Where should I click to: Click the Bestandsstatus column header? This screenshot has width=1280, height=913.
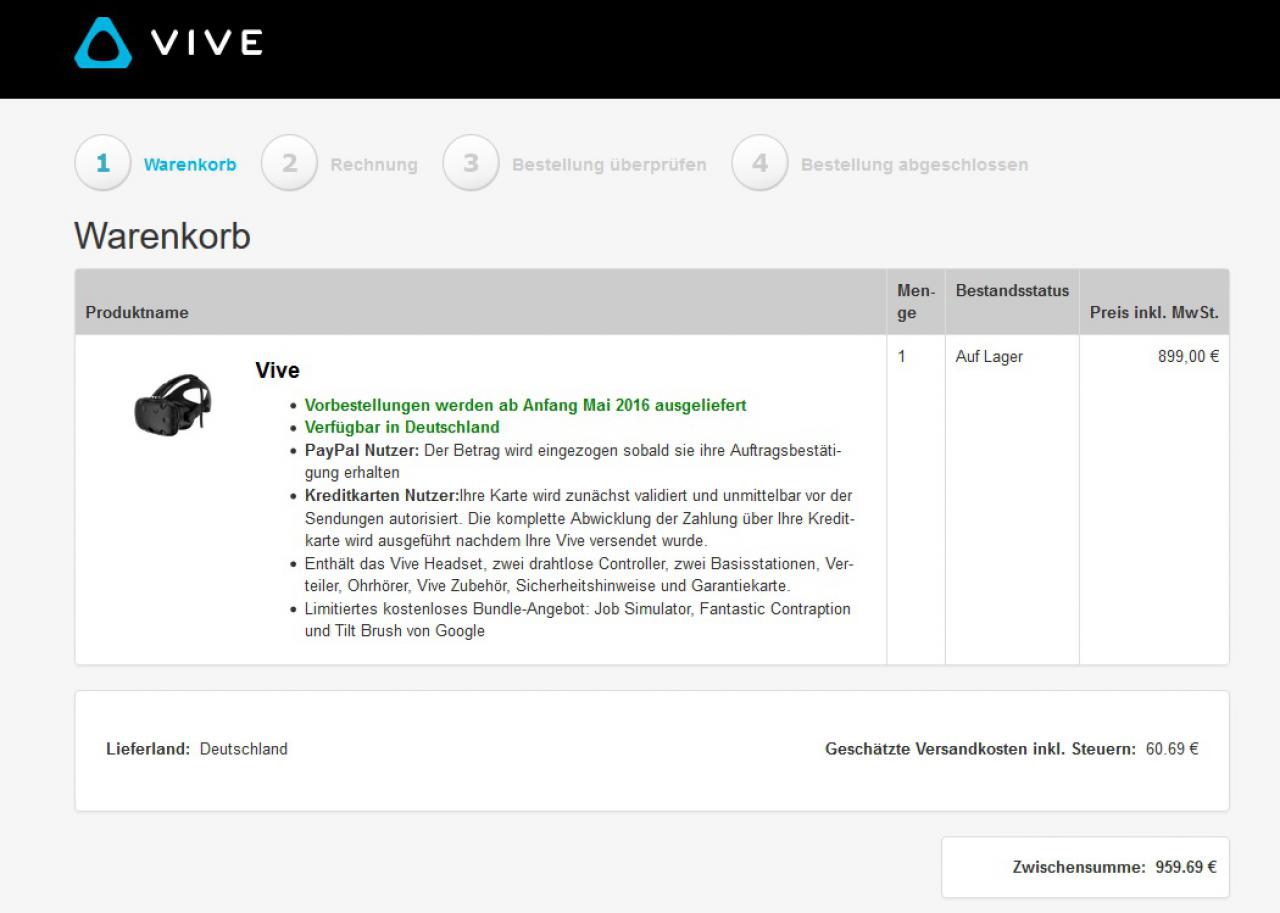point(1012,291)
